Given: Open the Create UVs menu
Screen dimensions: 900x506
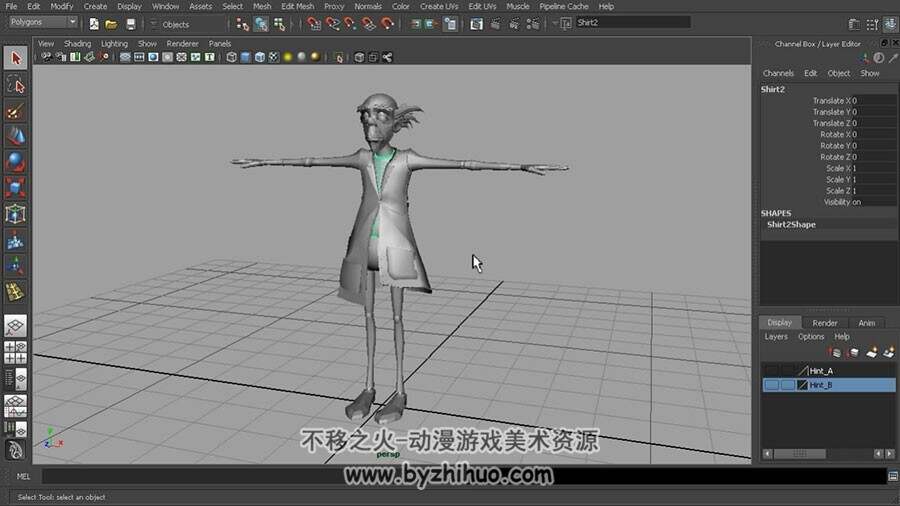Looking at the screenshot, I should pos(439,6).
